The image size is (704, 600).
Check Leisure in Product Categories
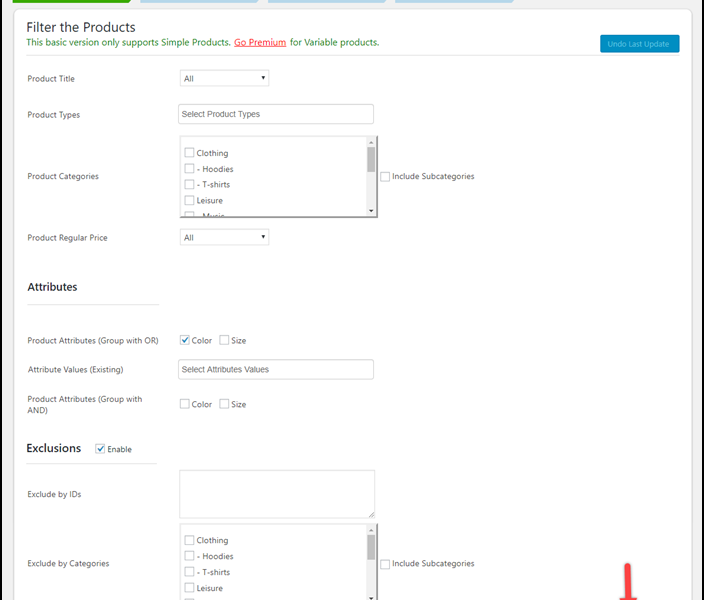click(190, 201)
